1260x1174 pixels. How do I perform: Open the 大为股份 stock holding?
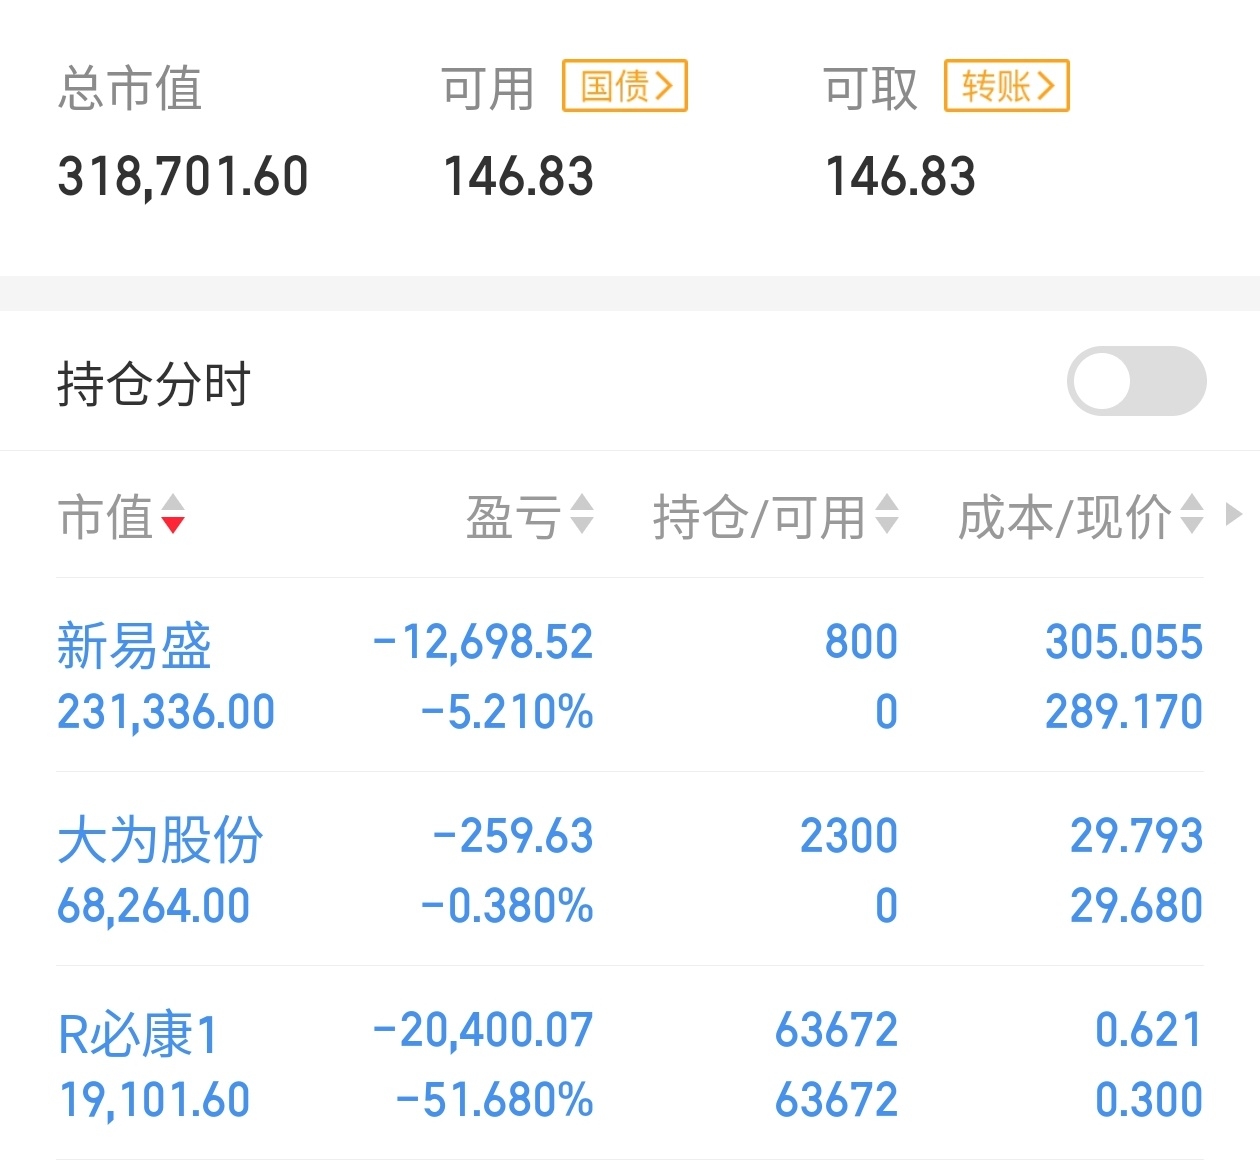160,839
